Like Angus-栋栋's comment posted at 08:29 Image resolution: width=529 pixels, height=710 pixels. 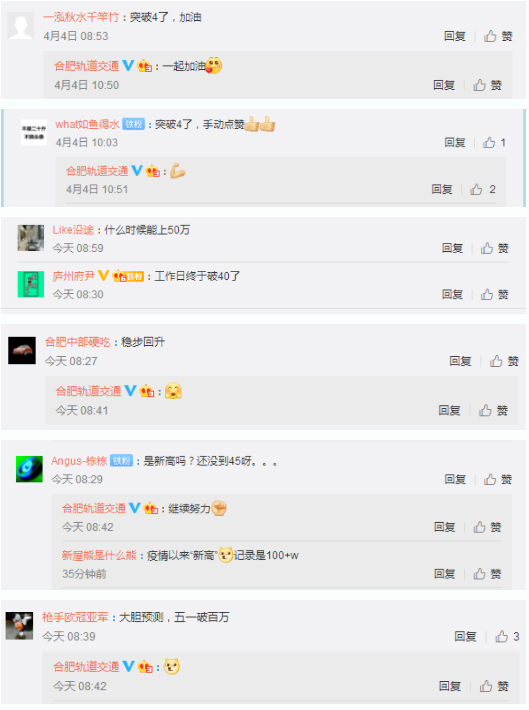498,480
